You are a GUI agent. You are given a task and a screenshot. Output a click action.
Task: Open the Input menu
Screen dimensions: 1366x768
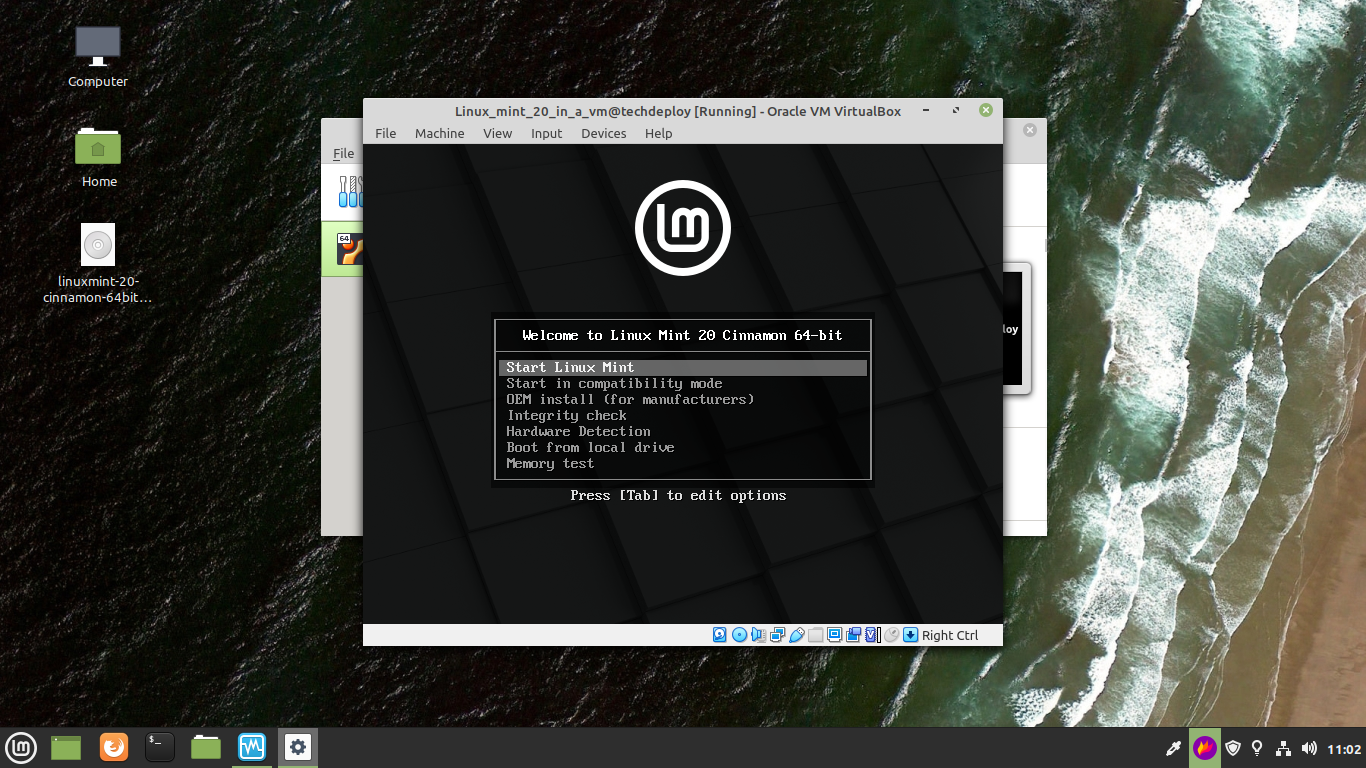[x=546, y=133]
